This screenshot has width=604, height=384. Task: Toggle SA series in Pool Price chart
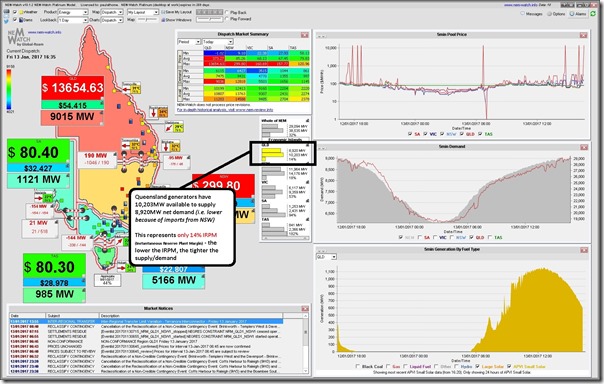pos(410,134)
